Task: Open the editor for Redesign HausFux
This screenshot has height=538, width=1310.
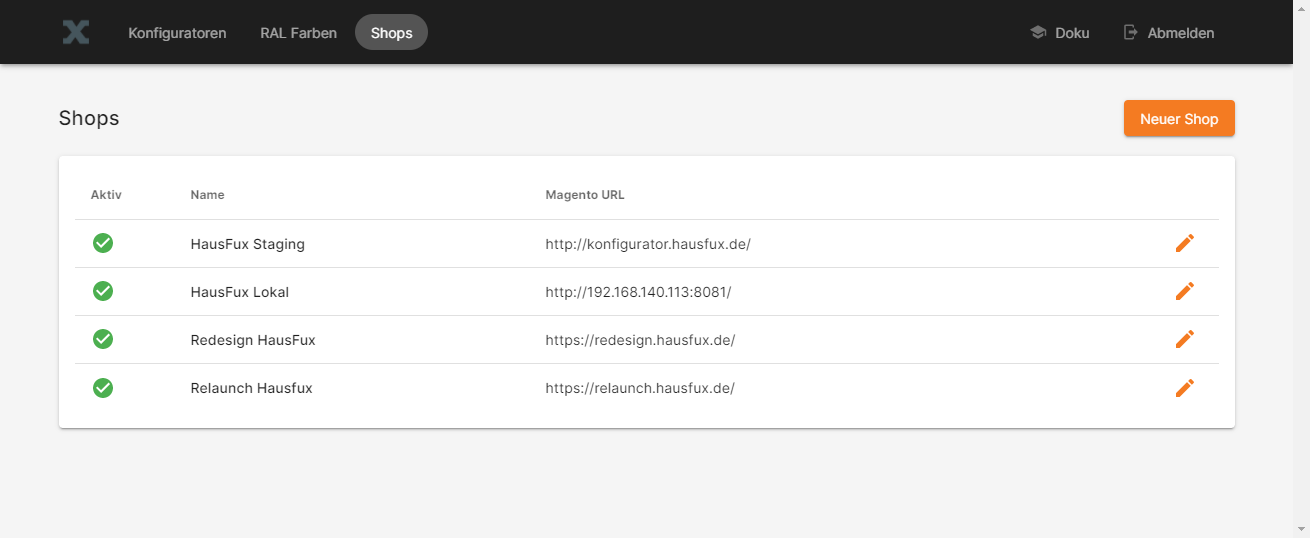Action: pos(1185,339)
